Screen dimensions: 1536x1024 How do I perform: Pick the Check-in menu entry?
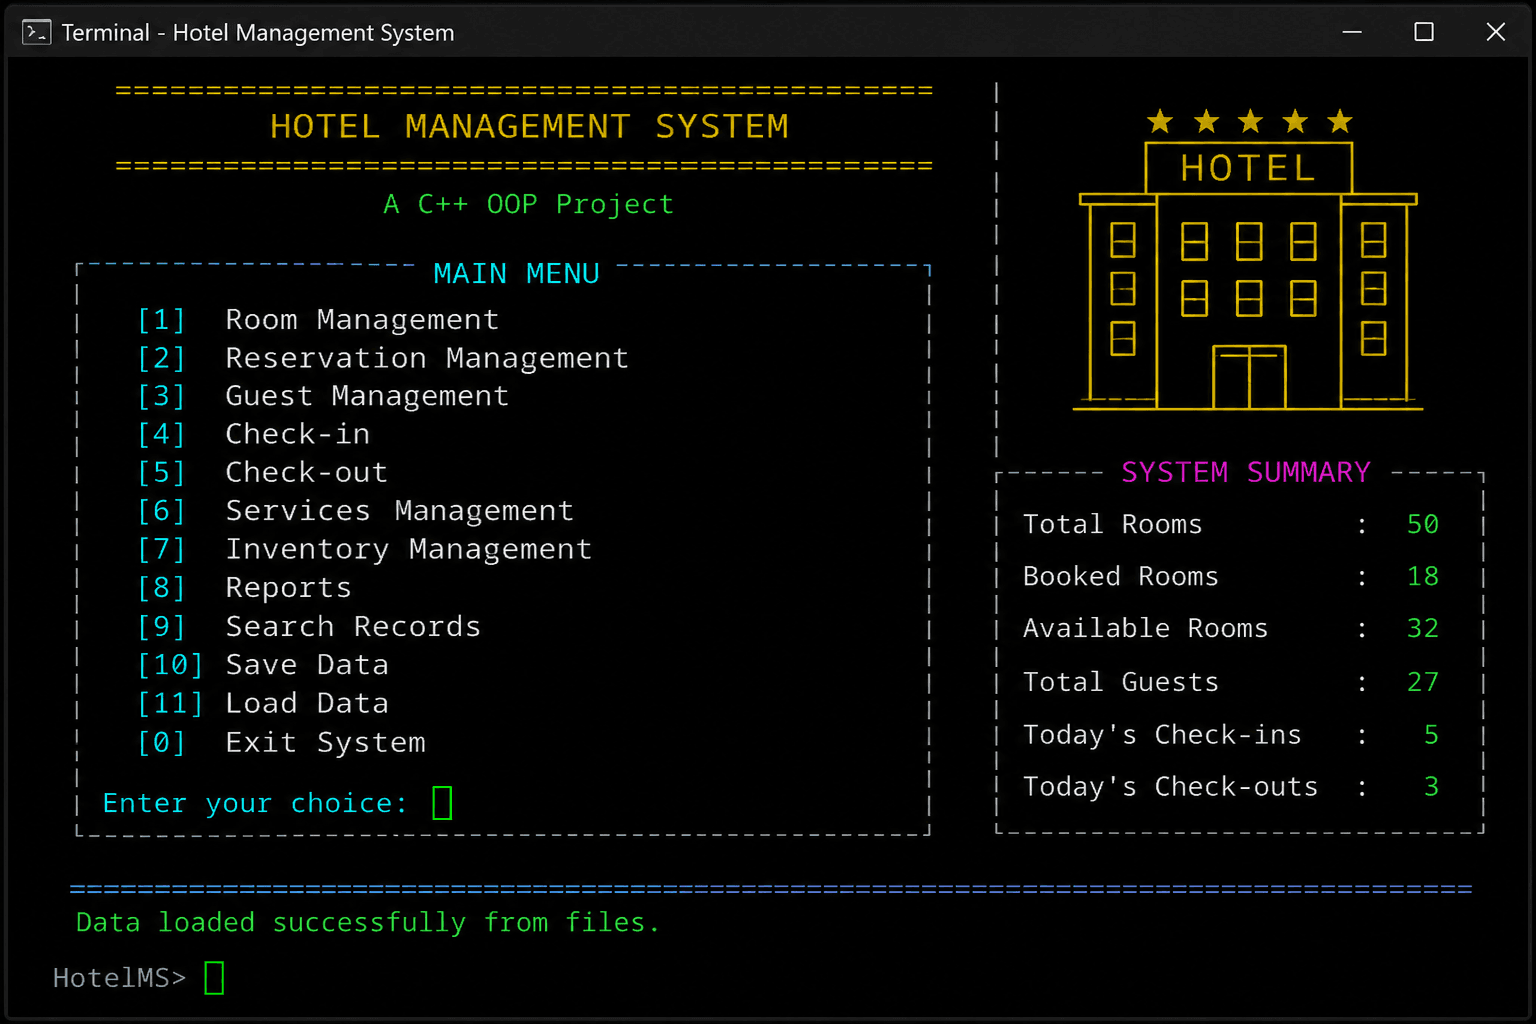[254, 434]
